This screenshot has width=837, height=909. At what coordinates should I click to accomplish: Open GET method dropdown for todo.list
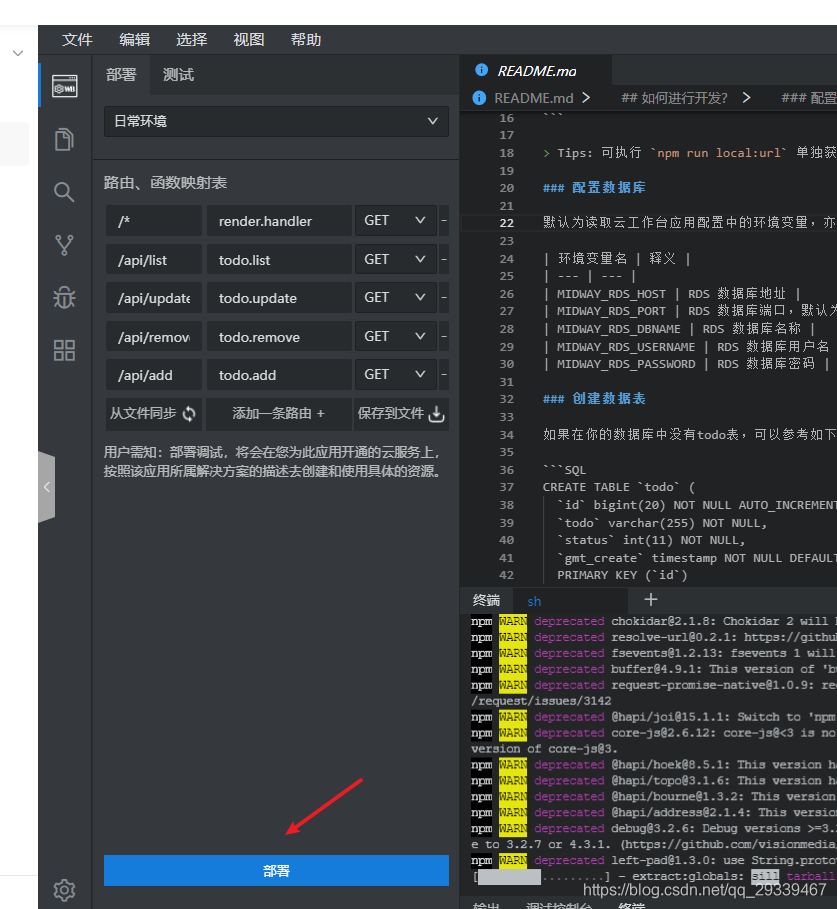coord(395,259)
